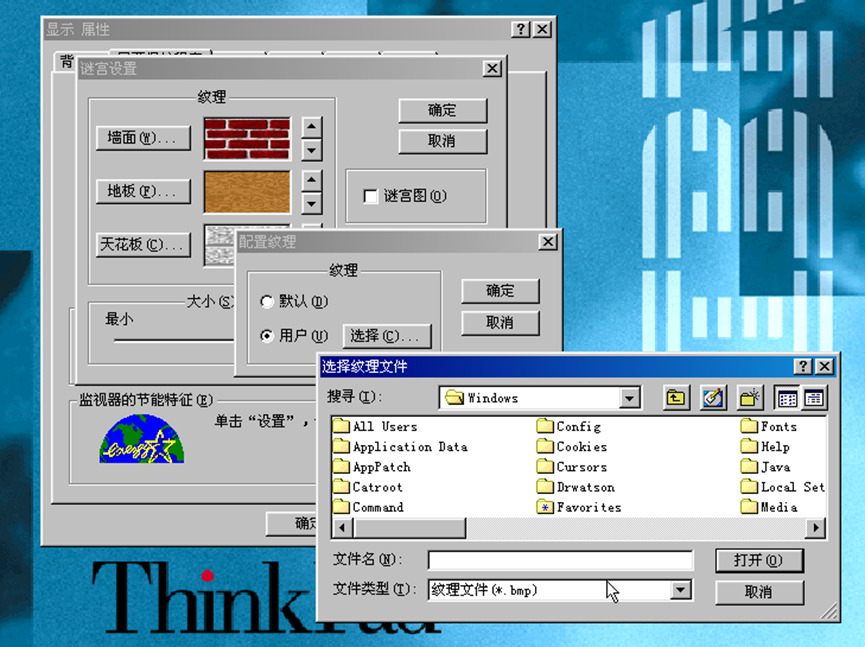This screenshot has height=647, width=865.
Task: Click 取消 in file selection dialog
Action: tap(759, 592)
